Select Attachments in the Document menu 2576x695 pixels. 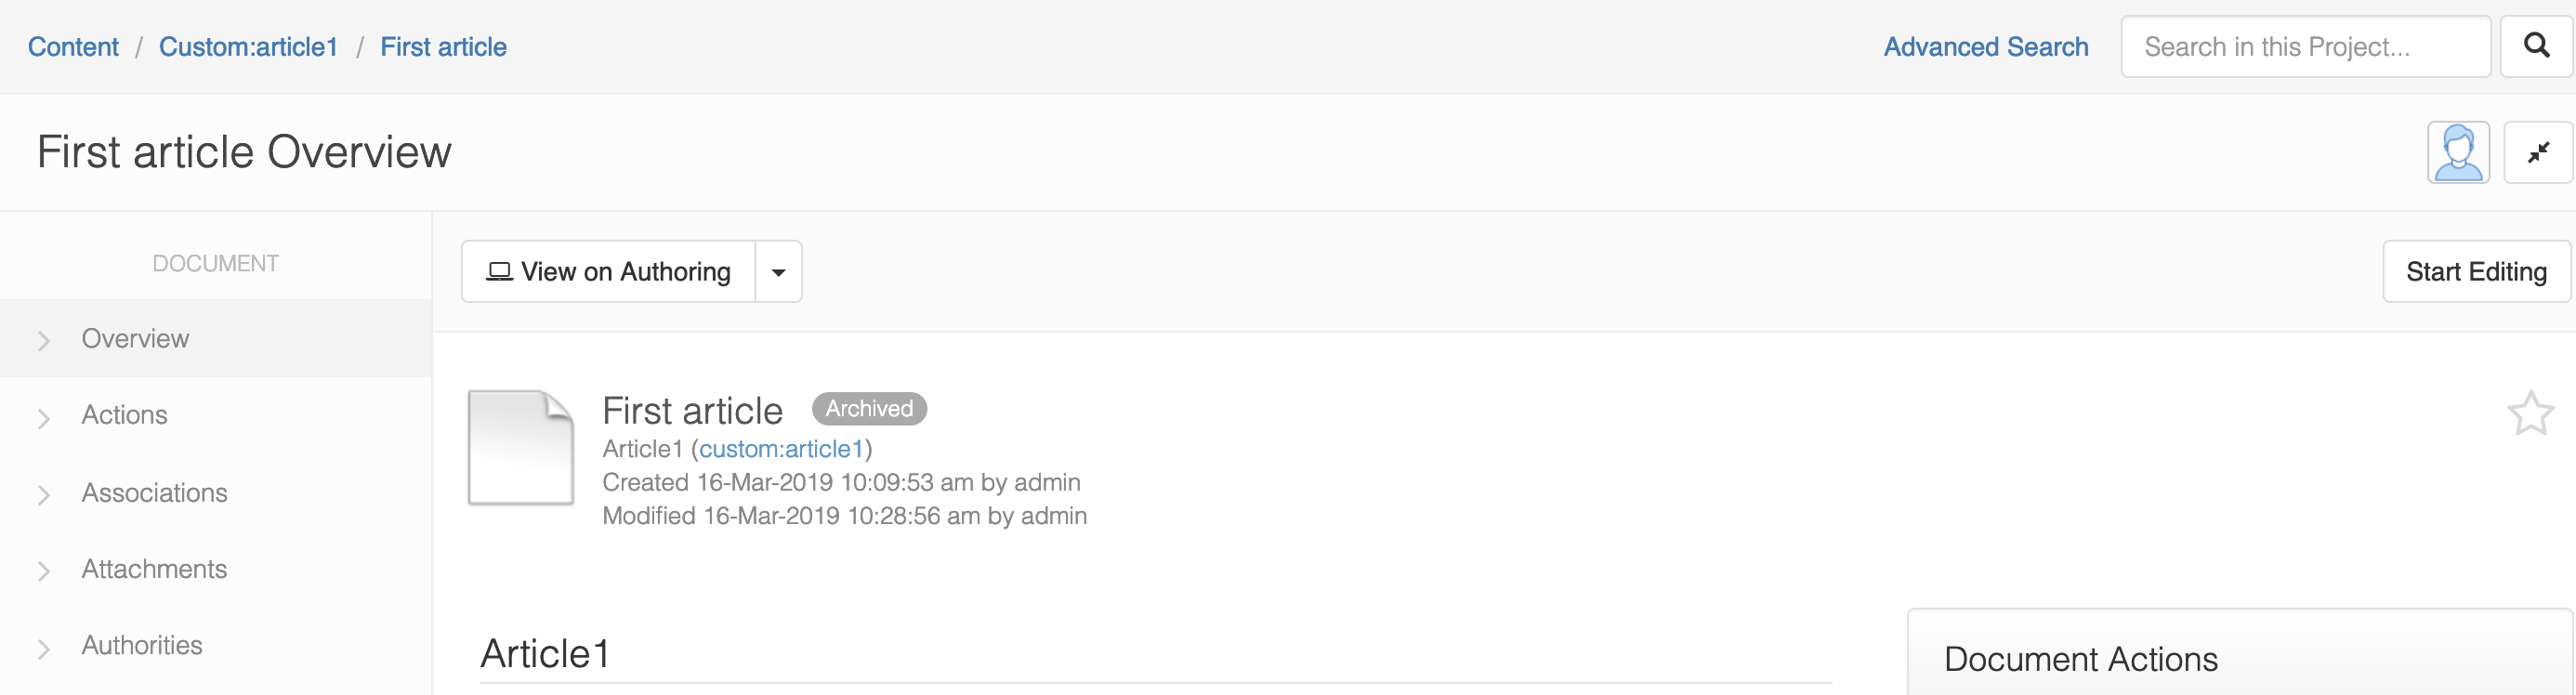(154, 569)
